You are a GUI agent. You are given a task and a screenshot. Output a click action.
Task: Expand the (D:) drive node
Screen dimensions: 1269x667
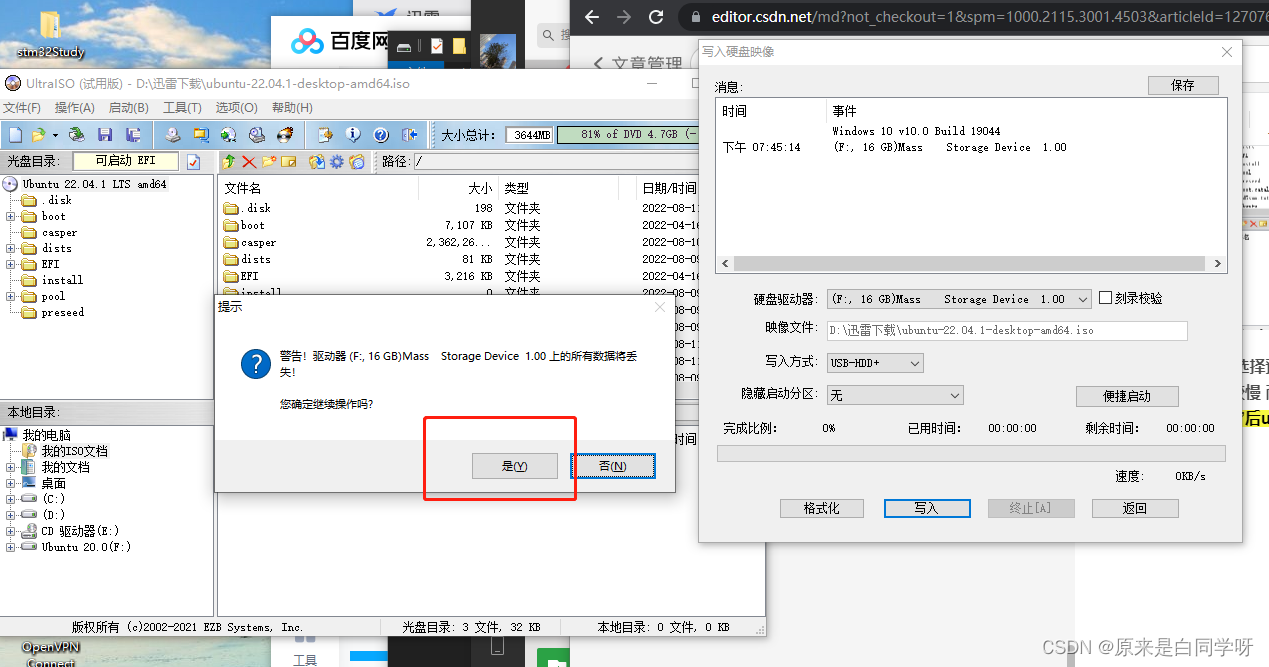pyautogui.click(x=11, y=514)
